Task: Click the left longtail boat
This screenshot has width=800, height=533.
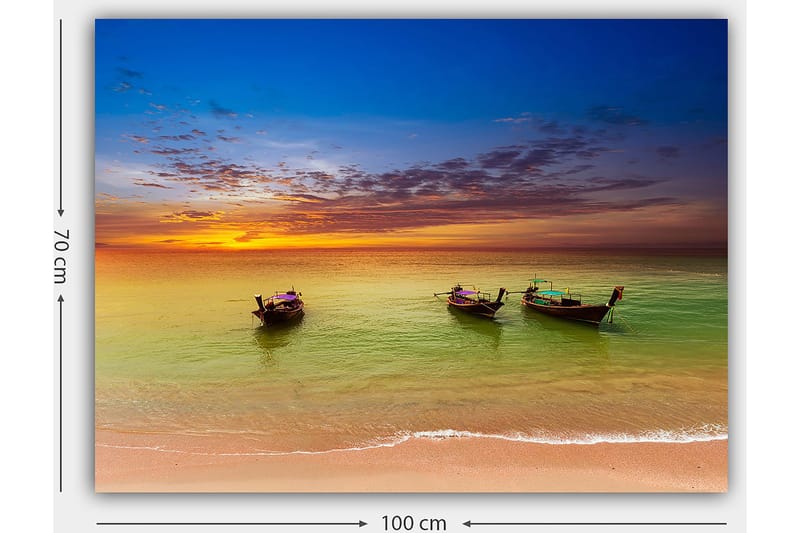Action: (278, 308)
